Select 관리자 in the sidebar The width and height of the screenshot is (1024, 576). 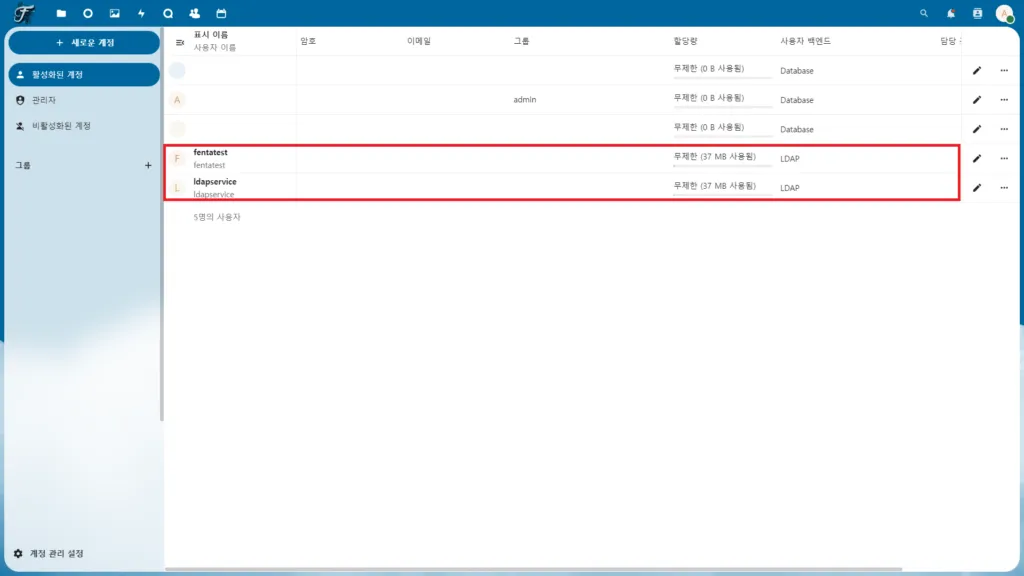(84, 100)
